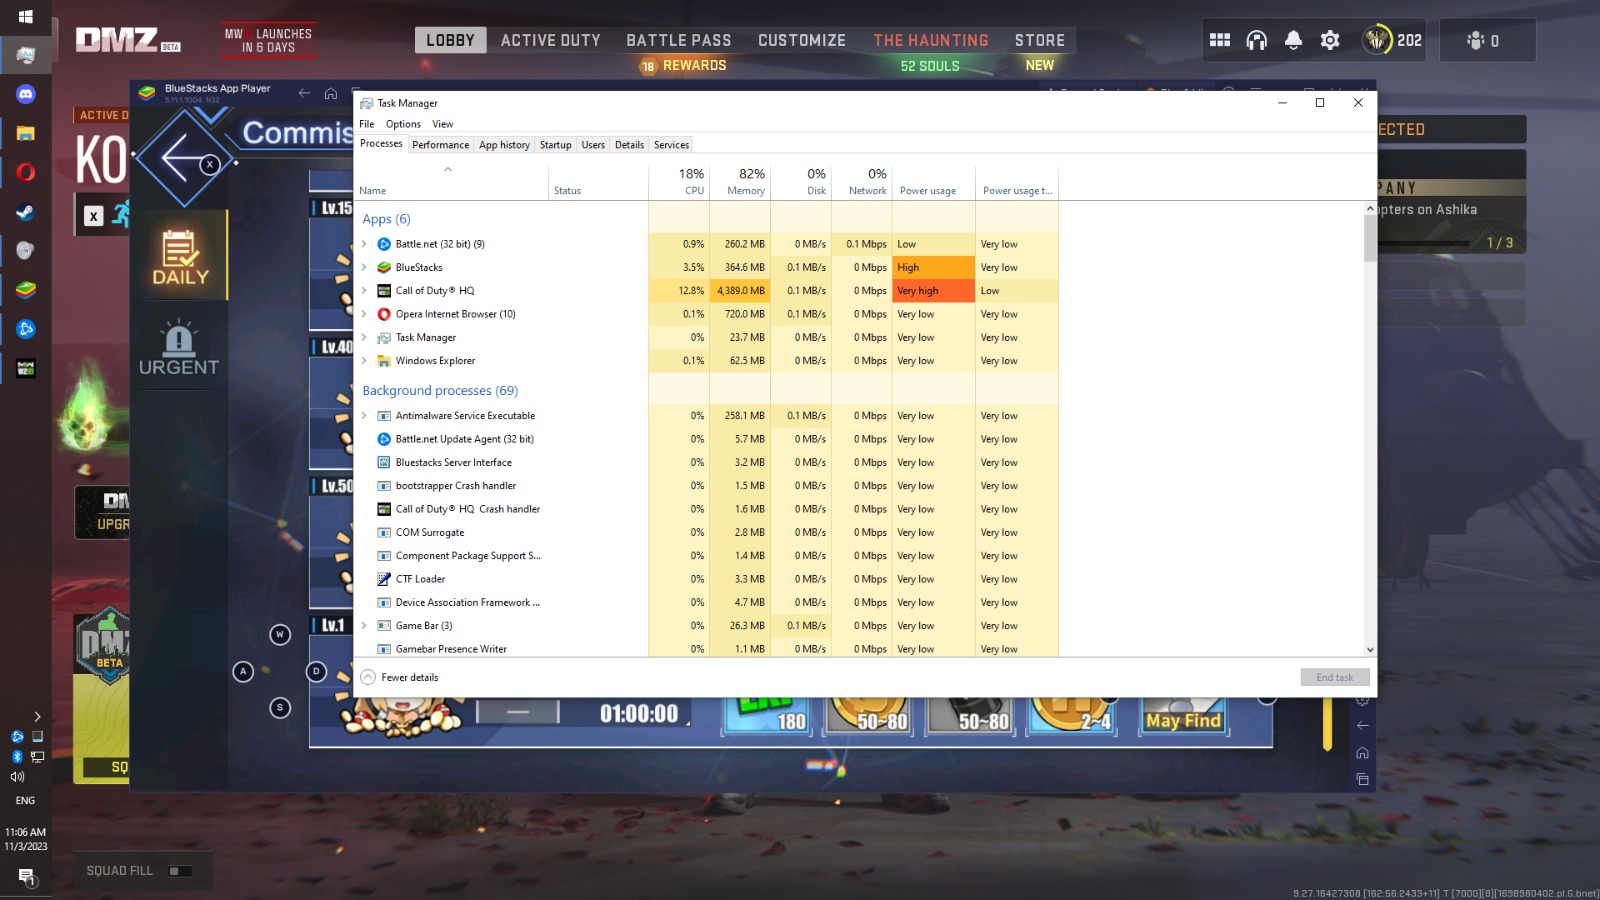1600x900 pixels.
Task: Sort processes by Memory column
Action: (x=745, y=182)
